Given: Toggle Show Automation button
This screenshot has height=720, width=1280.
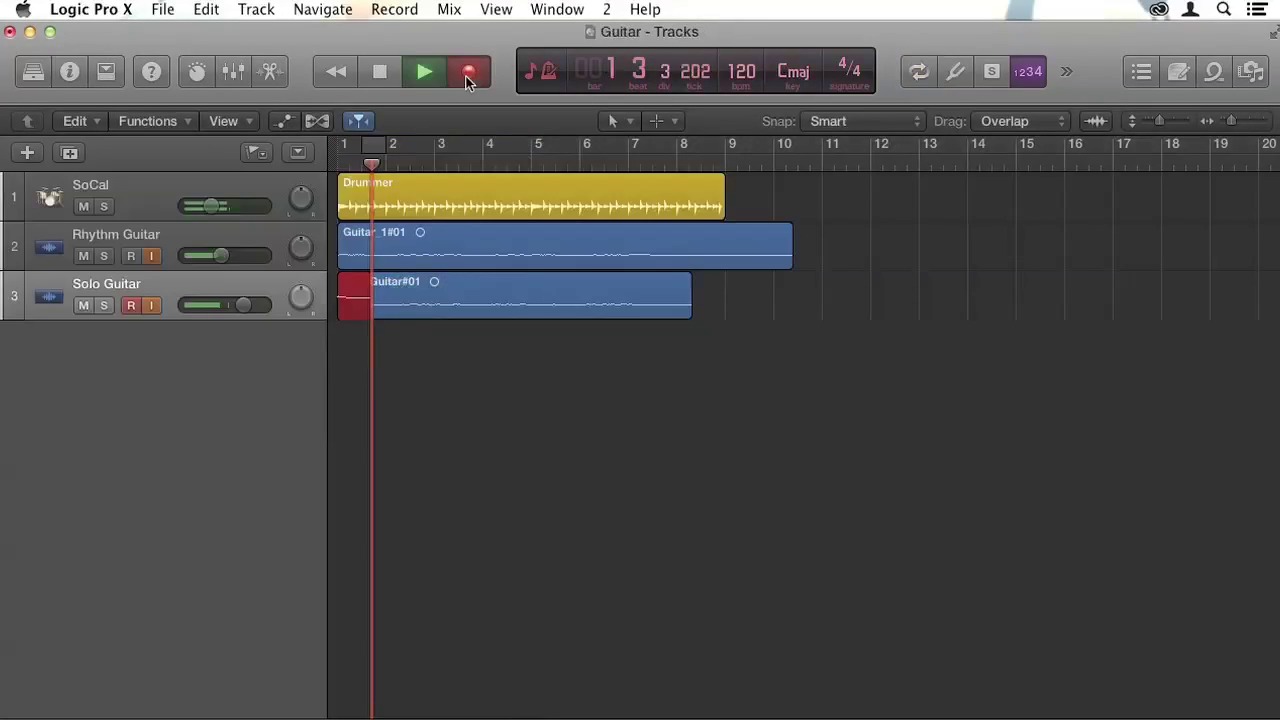Looking at the screenshot, I should tap(285, 121).
